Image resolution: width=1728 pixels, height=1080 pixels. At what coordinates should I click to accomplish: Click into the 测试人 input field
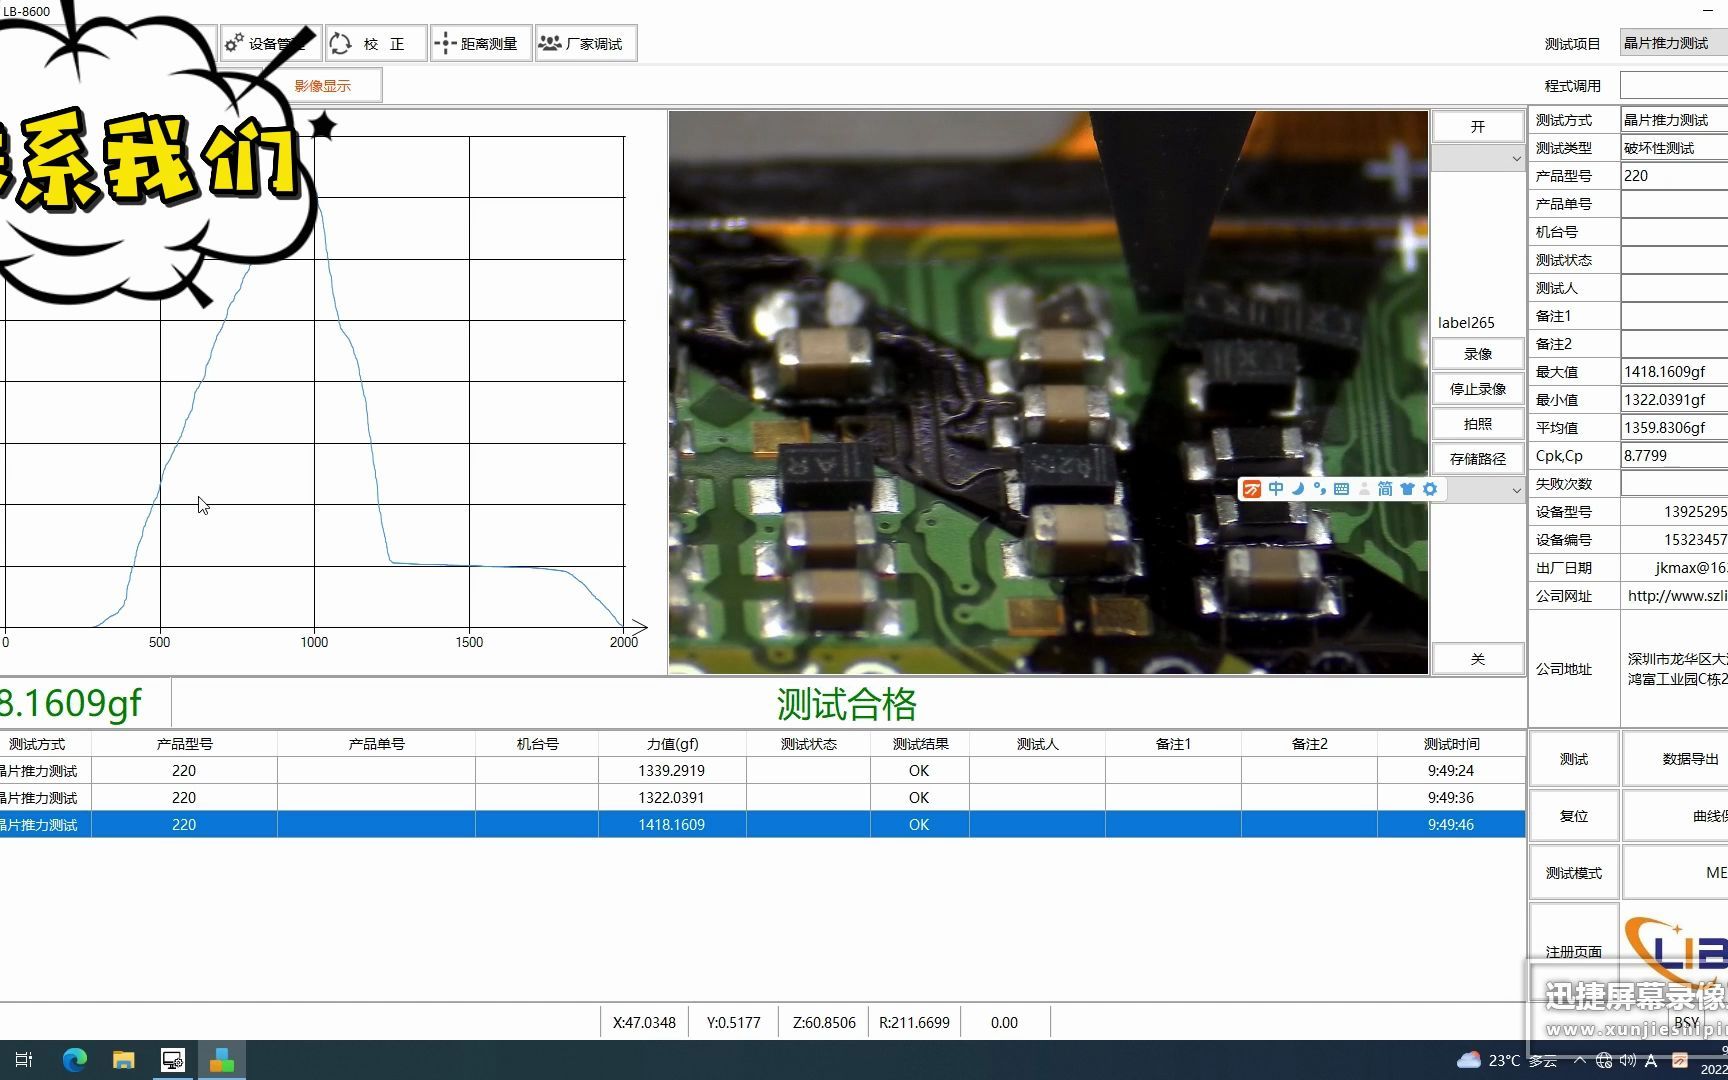pyautogui.click(x=1674, y=288)
